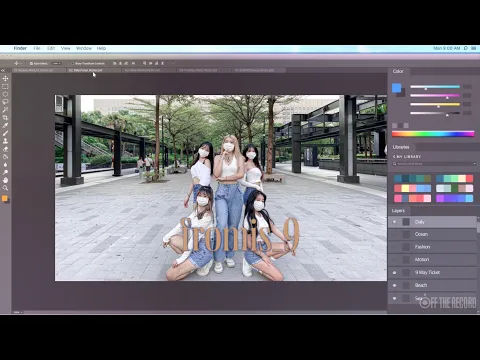This screenshot has width=480, height=360.
Task: Select the Color panel tab
Action: coord(398,71)
